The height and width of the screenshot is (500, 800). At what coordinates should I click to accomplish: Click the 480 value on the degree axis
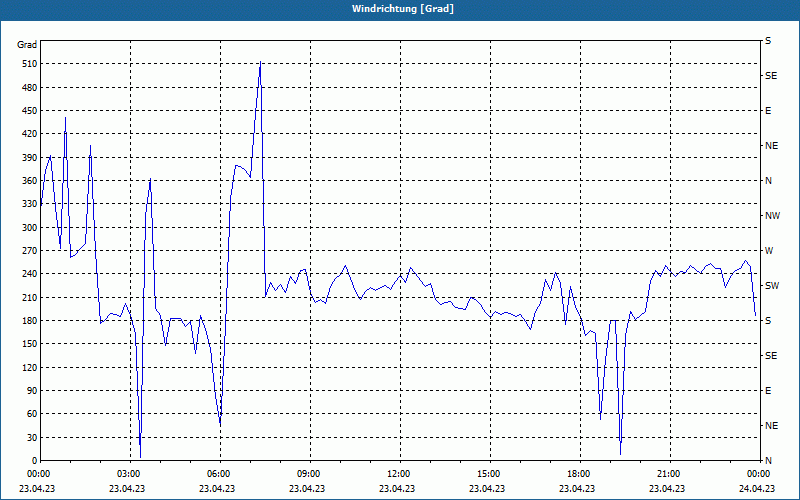31,88
